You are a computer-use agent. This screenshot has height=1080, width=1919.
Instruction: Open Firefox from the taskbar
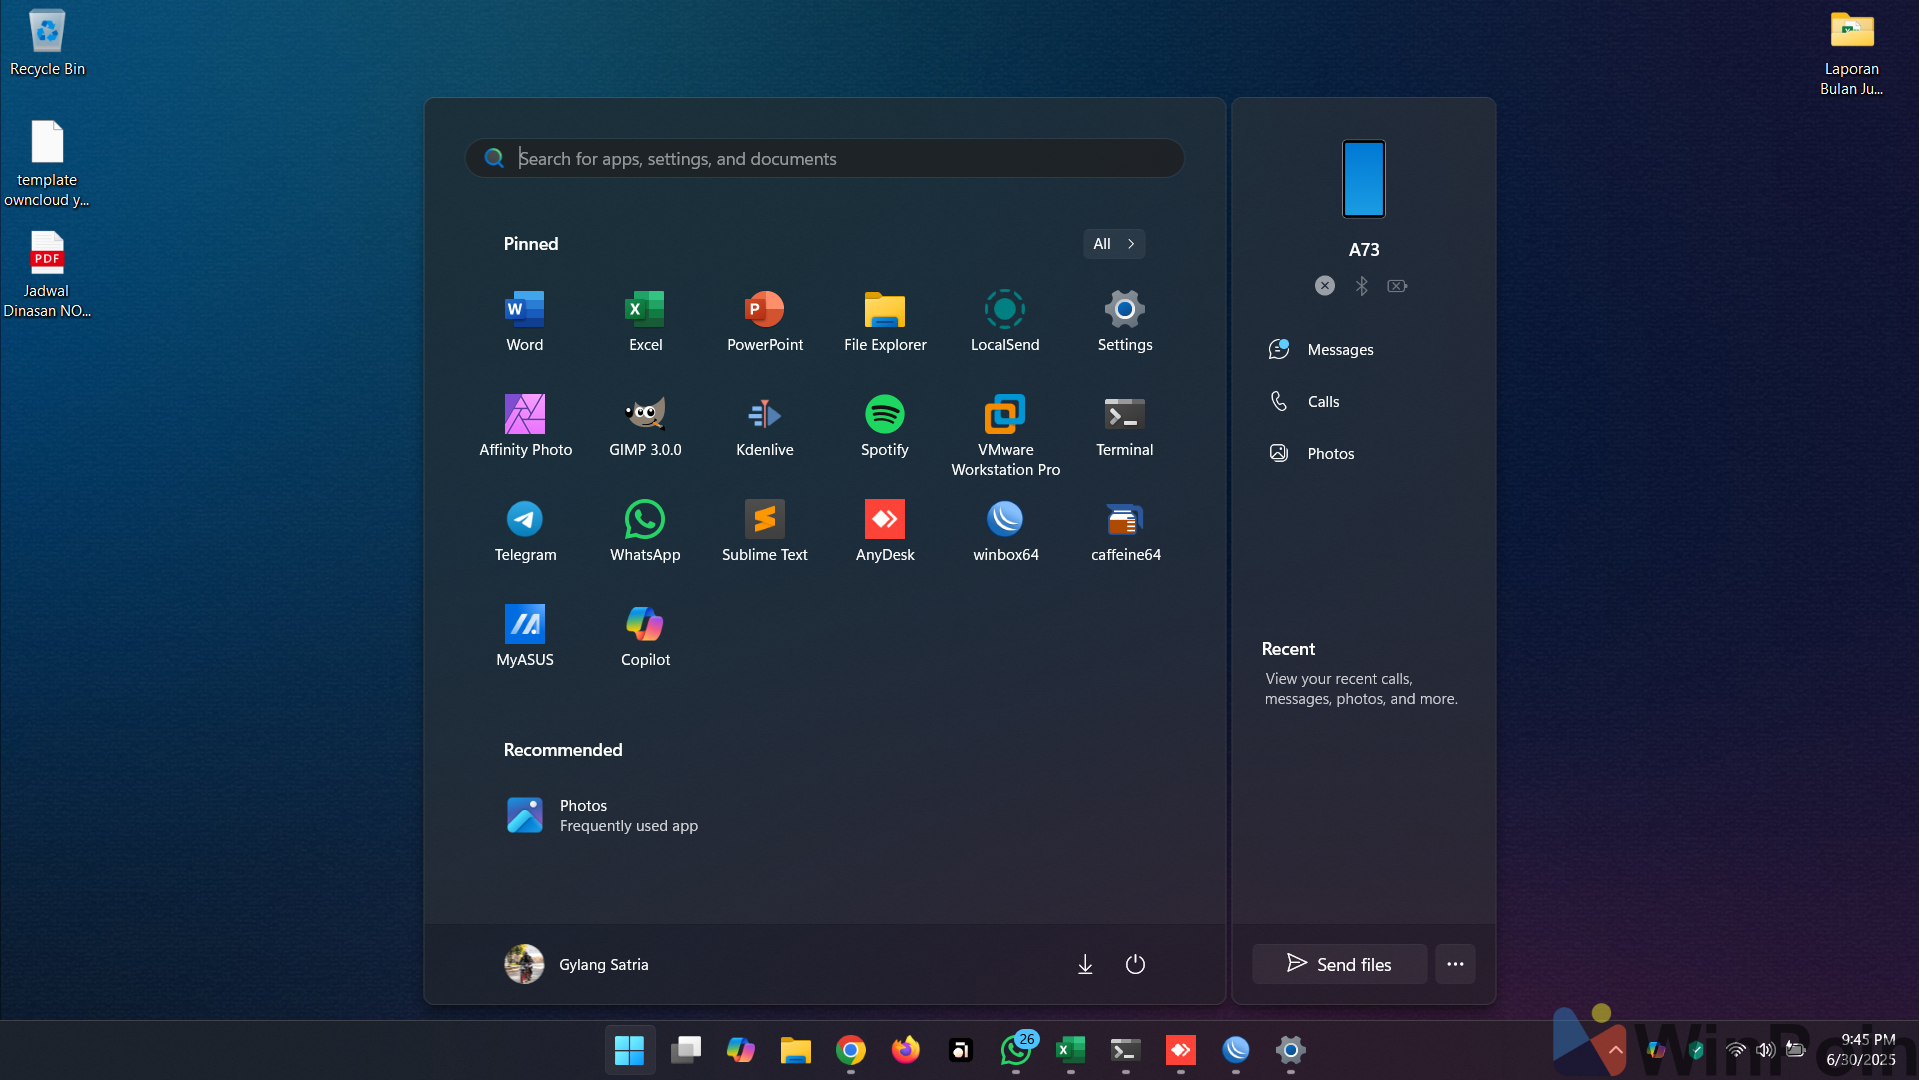click(906, 1050)
